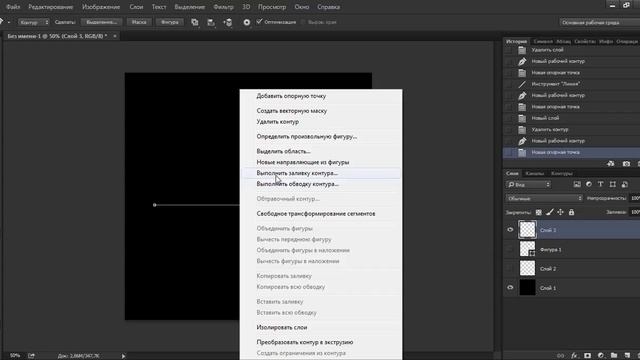This screenshot has height=360, width=640.
Task: Click the Слой 1 black layer thumbnail
Action: [527, 288]
